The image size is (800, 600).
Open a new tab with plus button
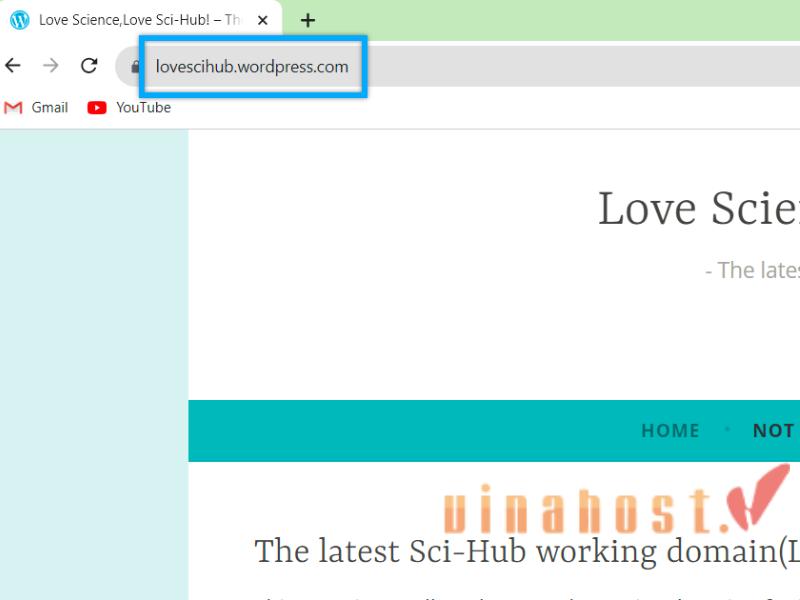click(x=308, y=20)
